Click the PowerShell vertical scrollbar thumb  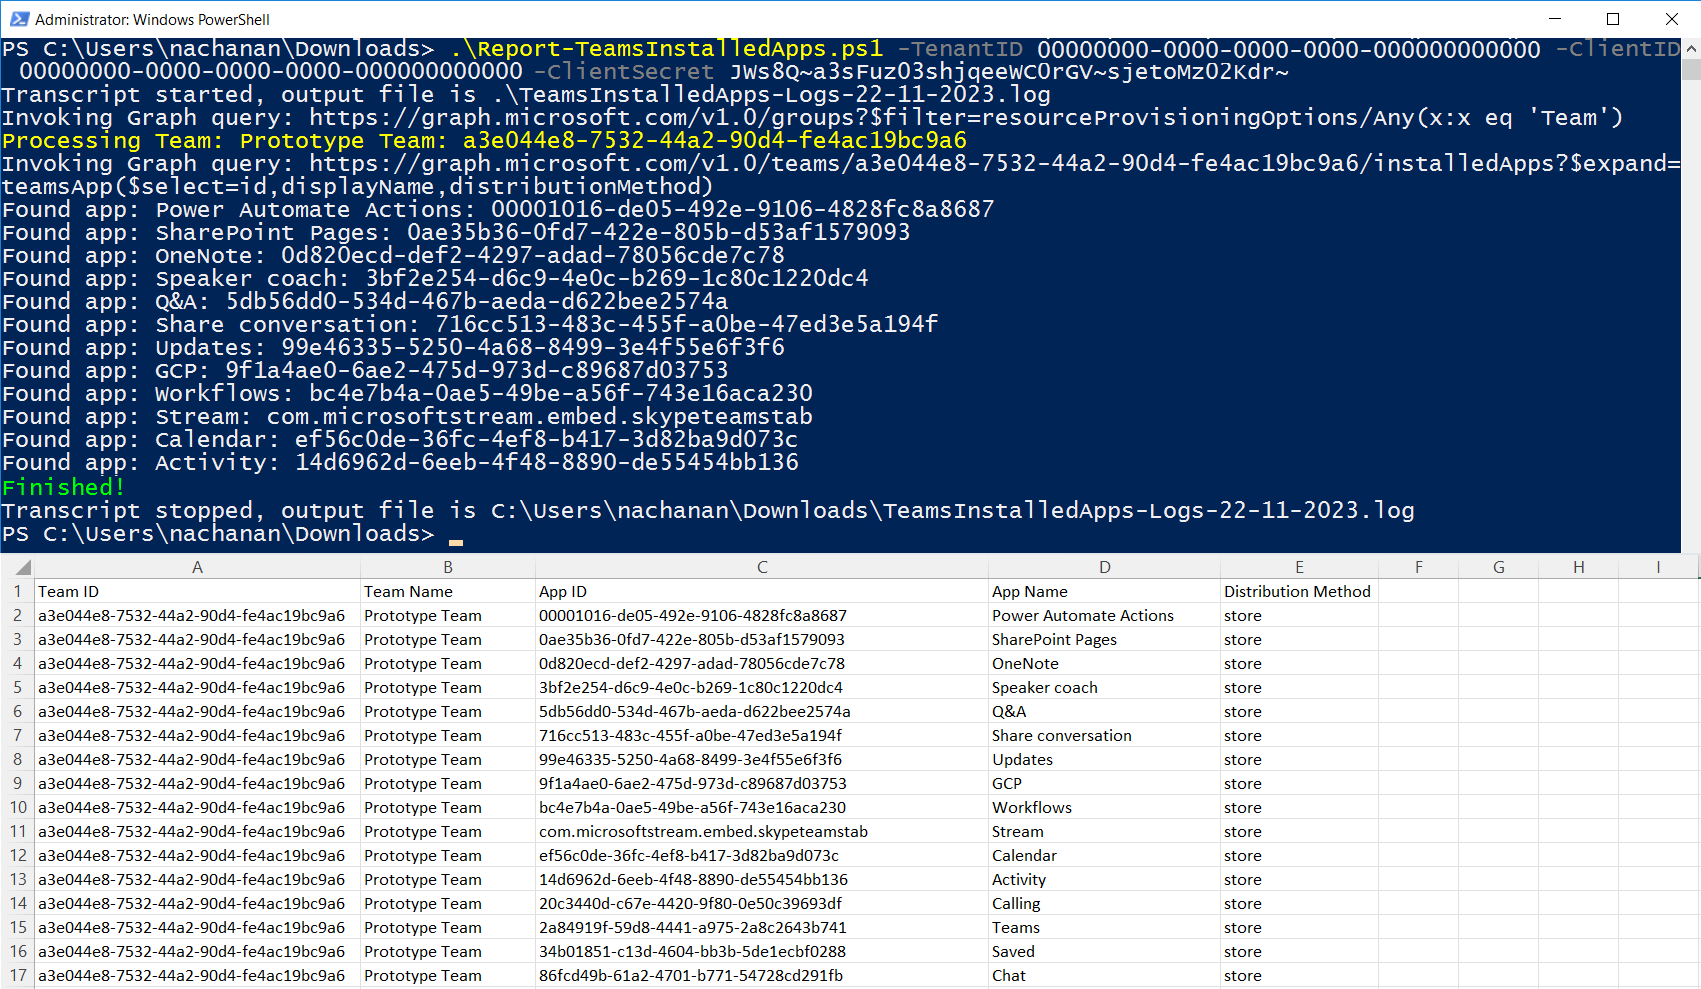[x=1691, y=69]
